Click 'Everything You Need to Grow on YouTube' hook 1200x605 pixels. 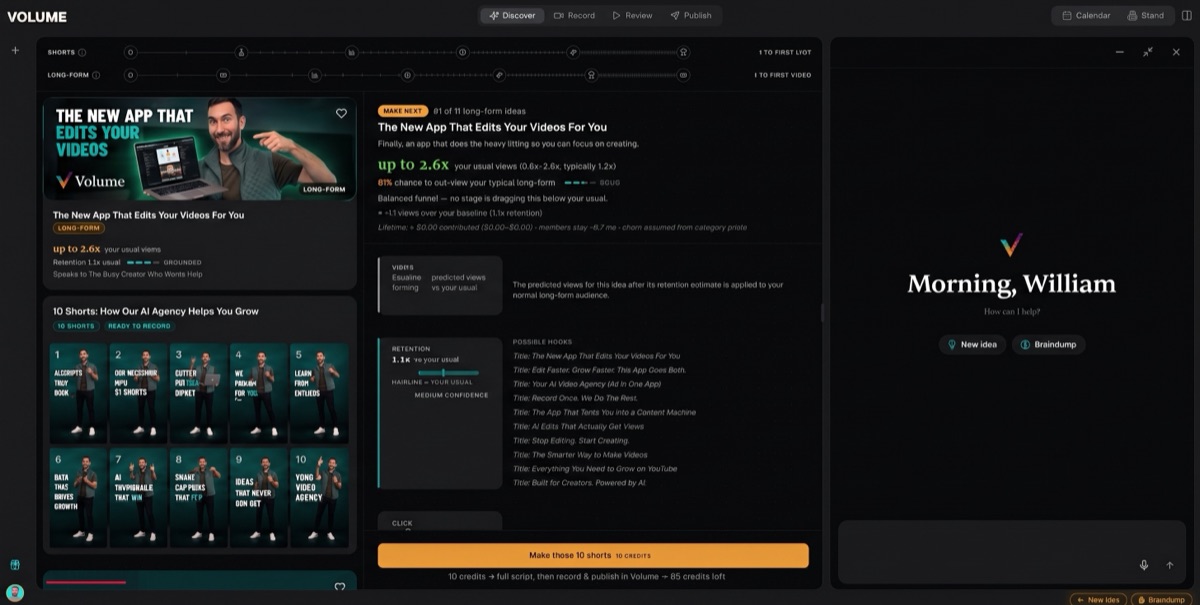pyautogui.click(x=595, y=468)
